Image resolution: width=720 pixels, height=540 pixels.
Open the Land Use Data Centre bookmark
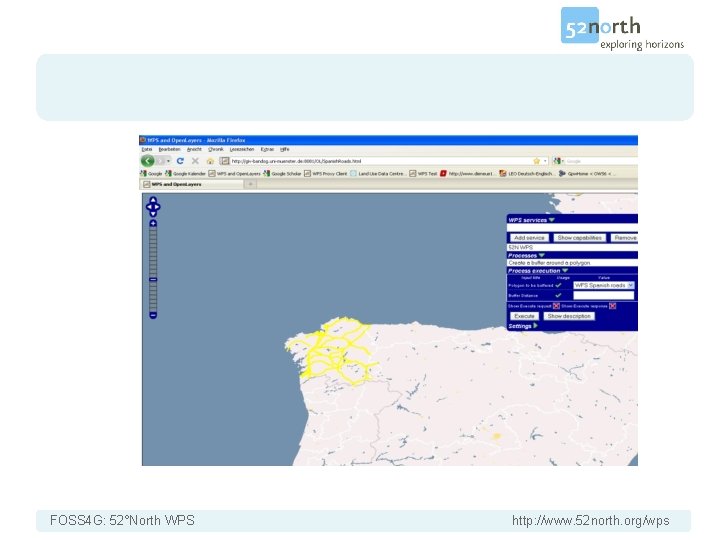377,174
